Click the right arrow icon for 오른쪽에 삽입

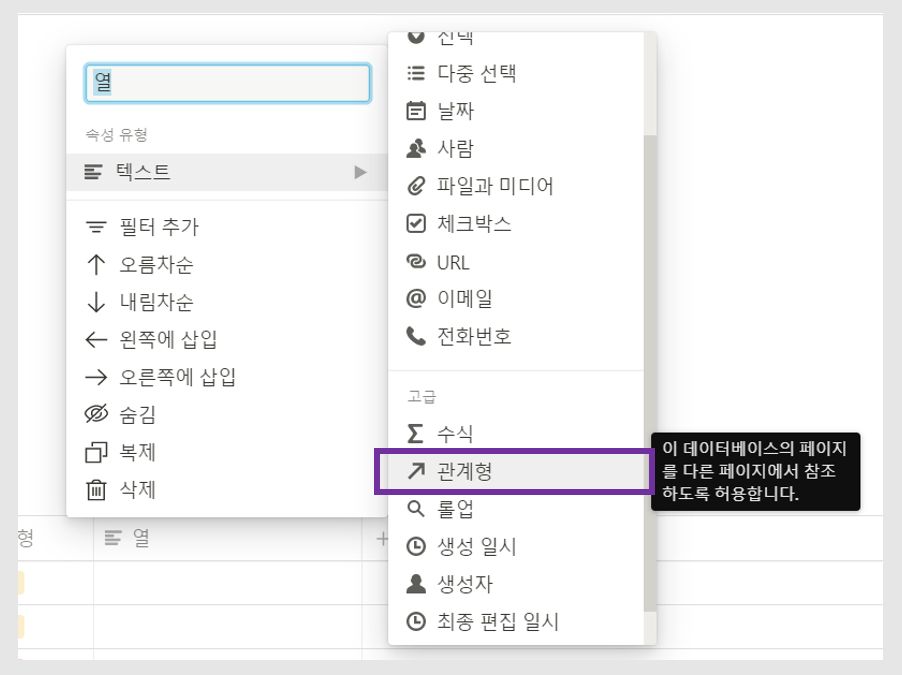(x=96, y=377)
